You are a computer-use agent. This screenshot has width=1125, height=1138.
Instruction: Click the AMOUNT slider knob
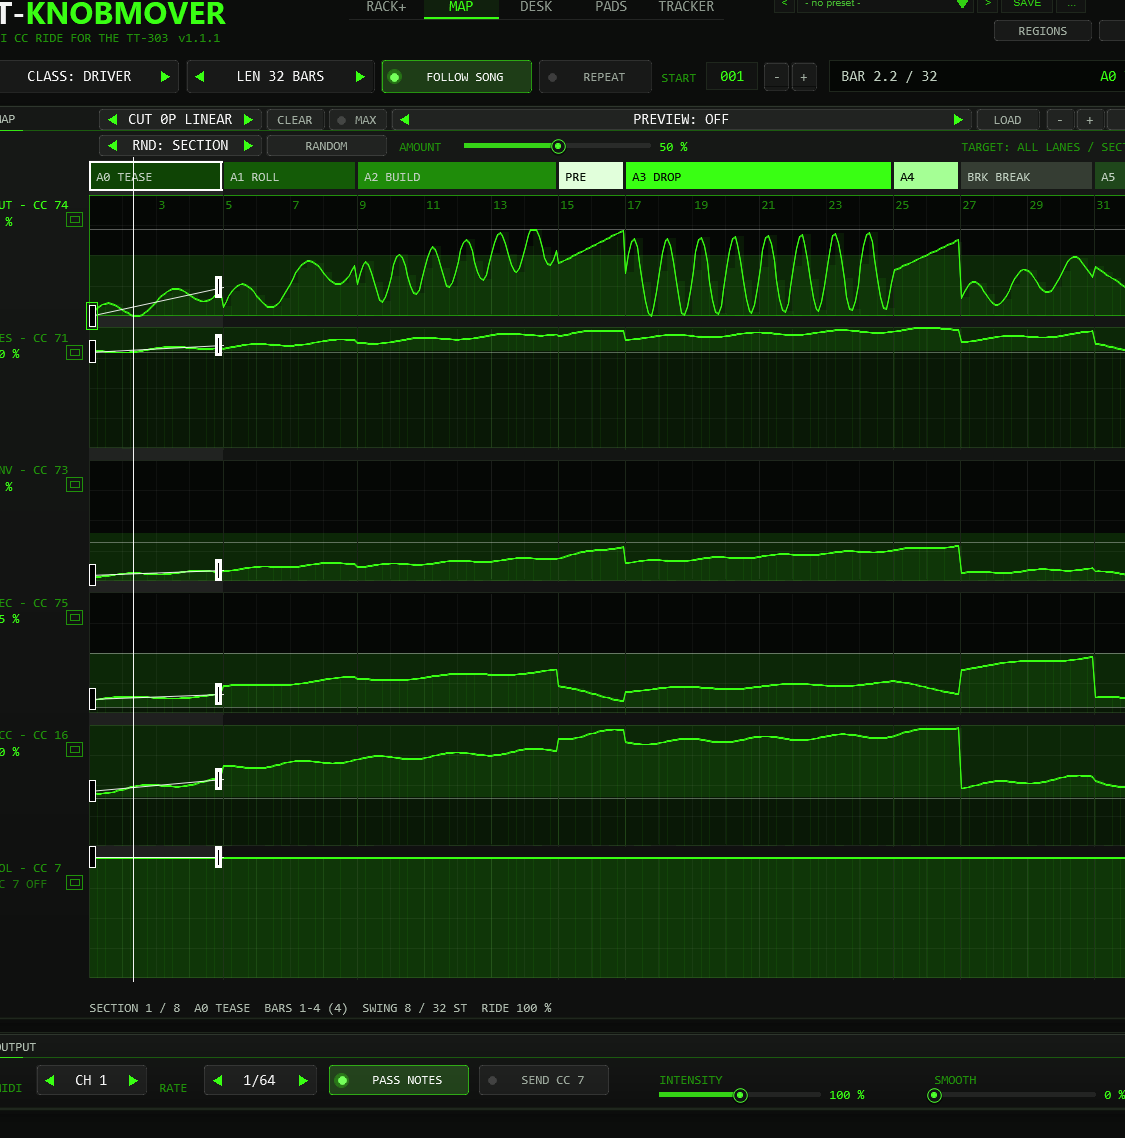click(558, 147)
